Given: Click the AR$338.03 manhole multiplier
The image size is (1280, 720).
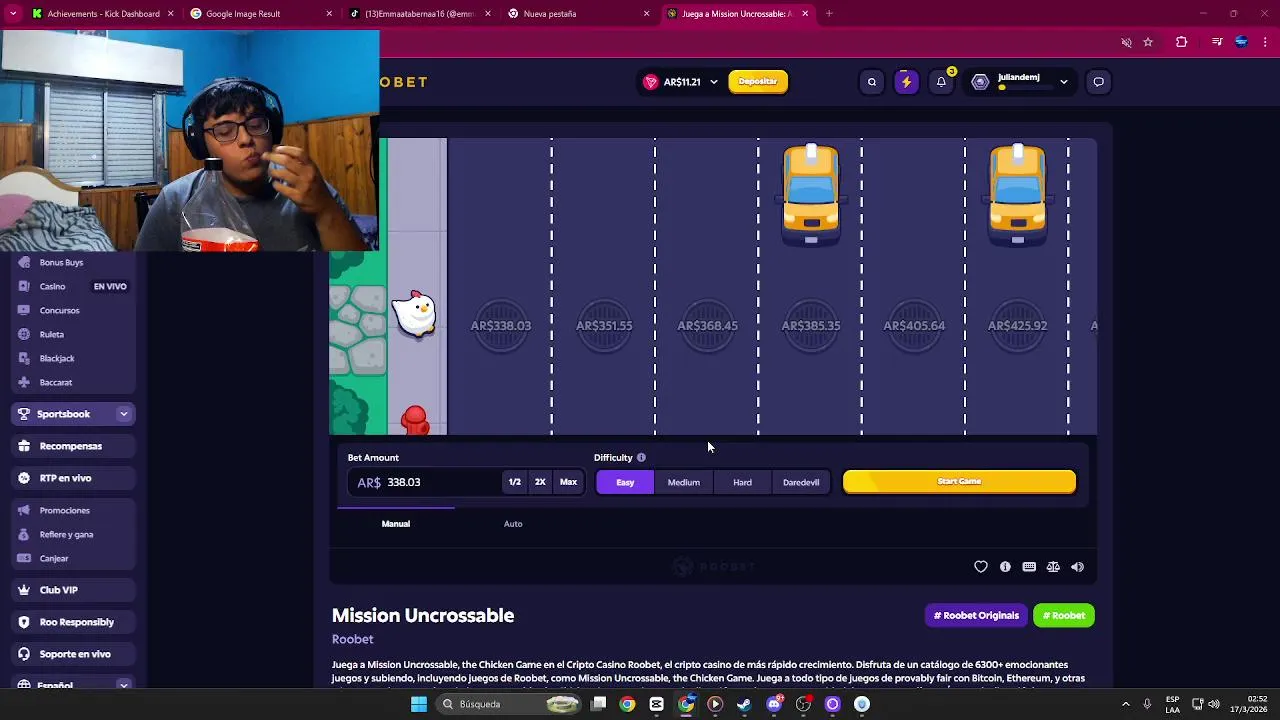Looking at the screenshot, I should coord(500,326).
